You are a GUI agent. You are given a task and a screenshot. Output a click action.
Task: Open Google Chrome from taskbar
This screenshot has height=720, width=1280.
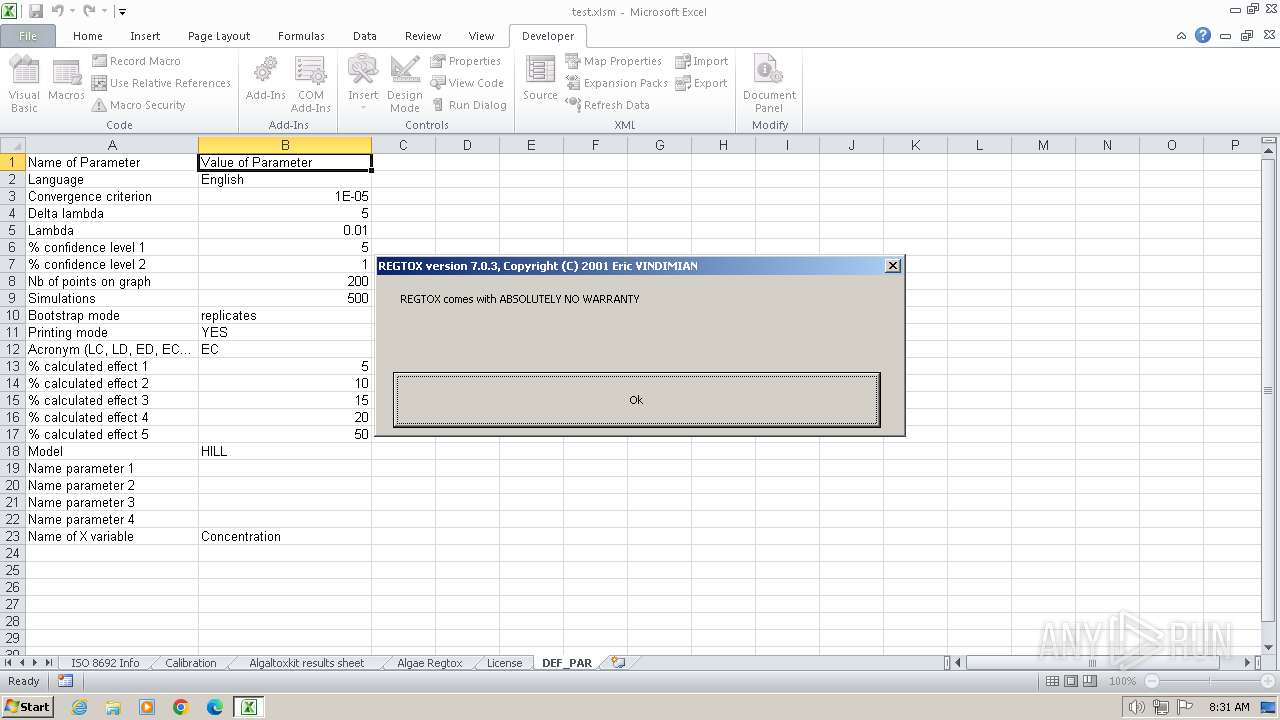[181, 707]
